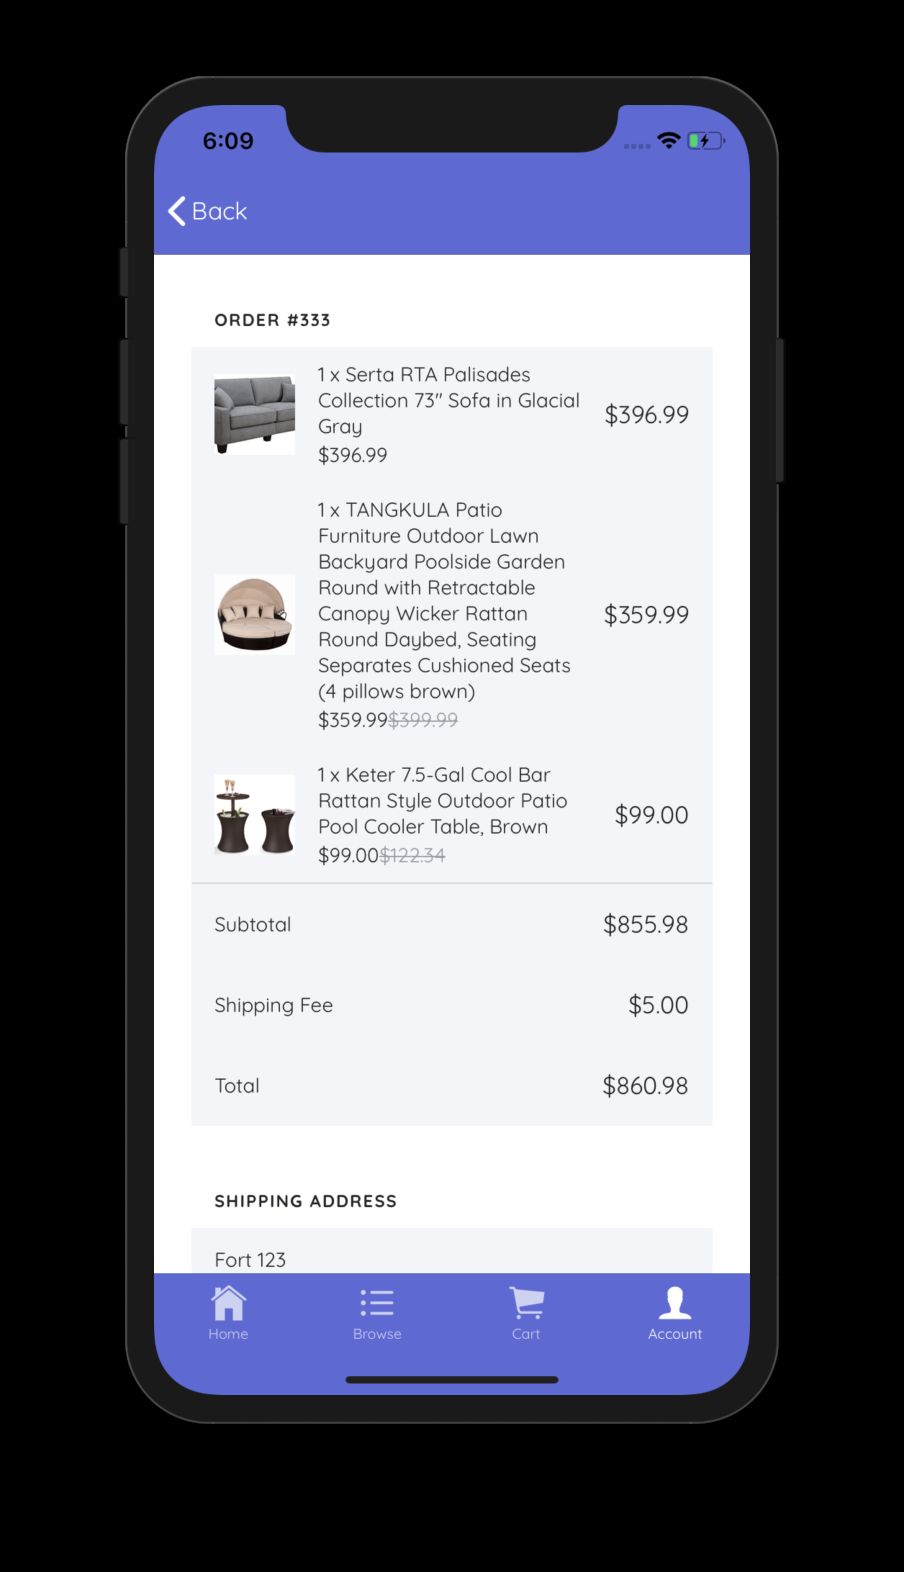Image resolution: width=904 pixels, height=1572 pixels.
Task: Tap the back chevron arrow
Action: click(177, 211)
